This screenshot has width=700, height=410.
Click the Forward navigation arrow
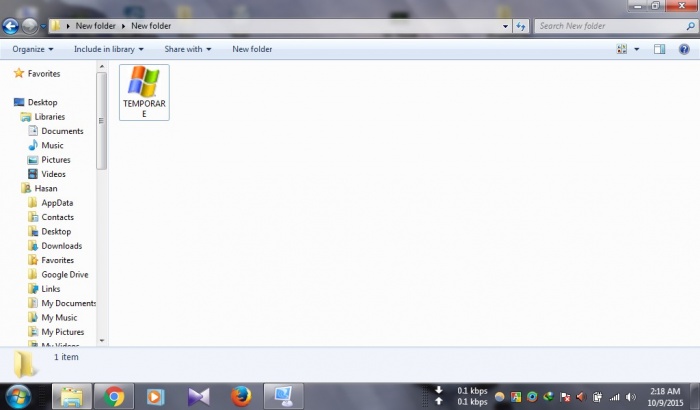(x=29, y=26)
